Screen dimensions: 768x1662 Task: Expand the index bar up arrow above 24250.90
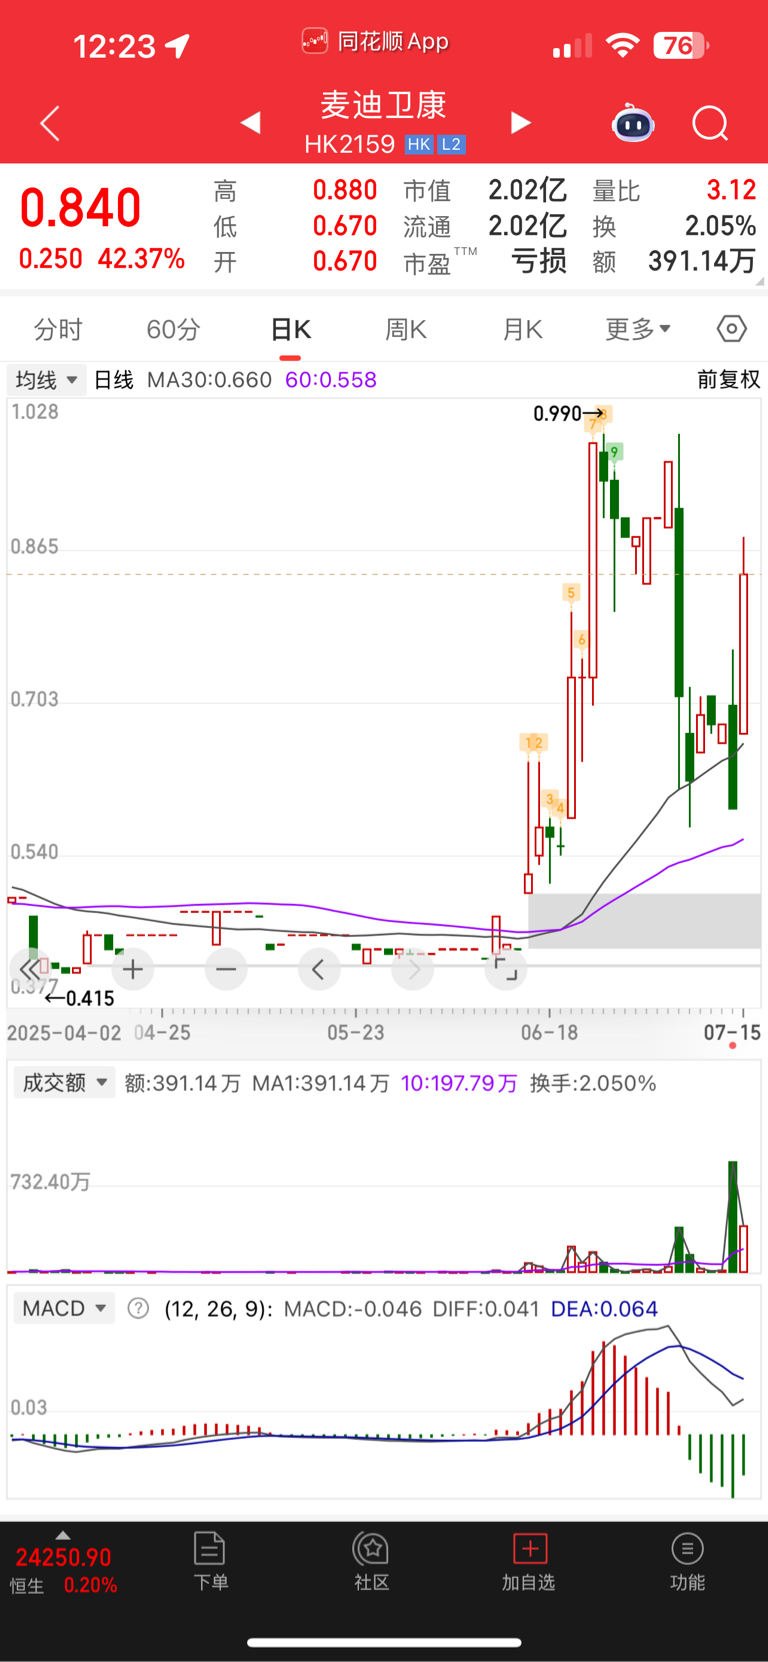(x=63, y=1535)
